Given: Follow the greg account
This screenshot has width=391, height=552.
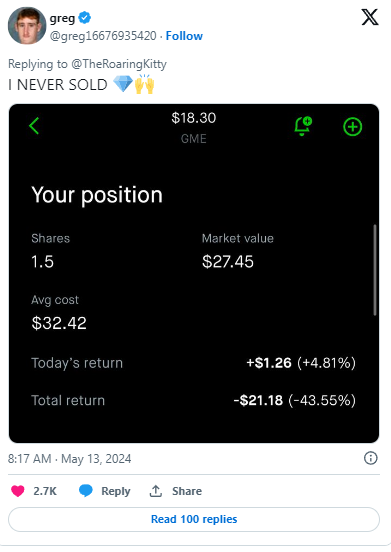Looking at the screenshot, I should tap(184, 36).
